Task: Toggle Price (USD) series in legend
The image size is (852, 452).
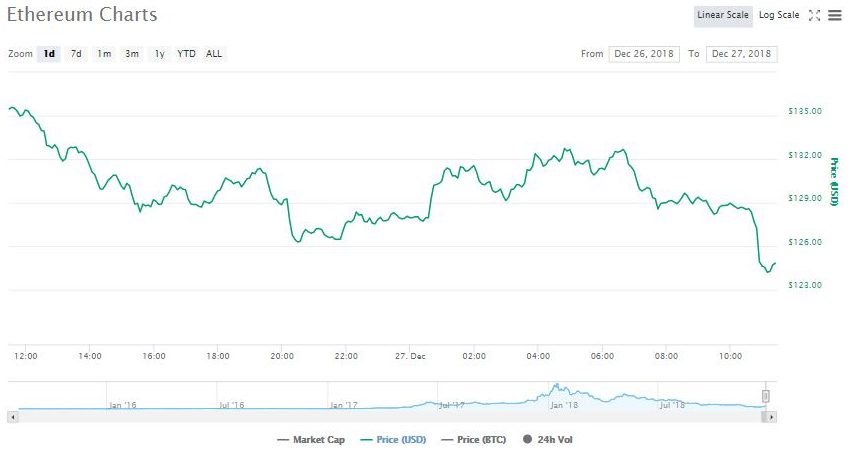Action: pos(394,440)
